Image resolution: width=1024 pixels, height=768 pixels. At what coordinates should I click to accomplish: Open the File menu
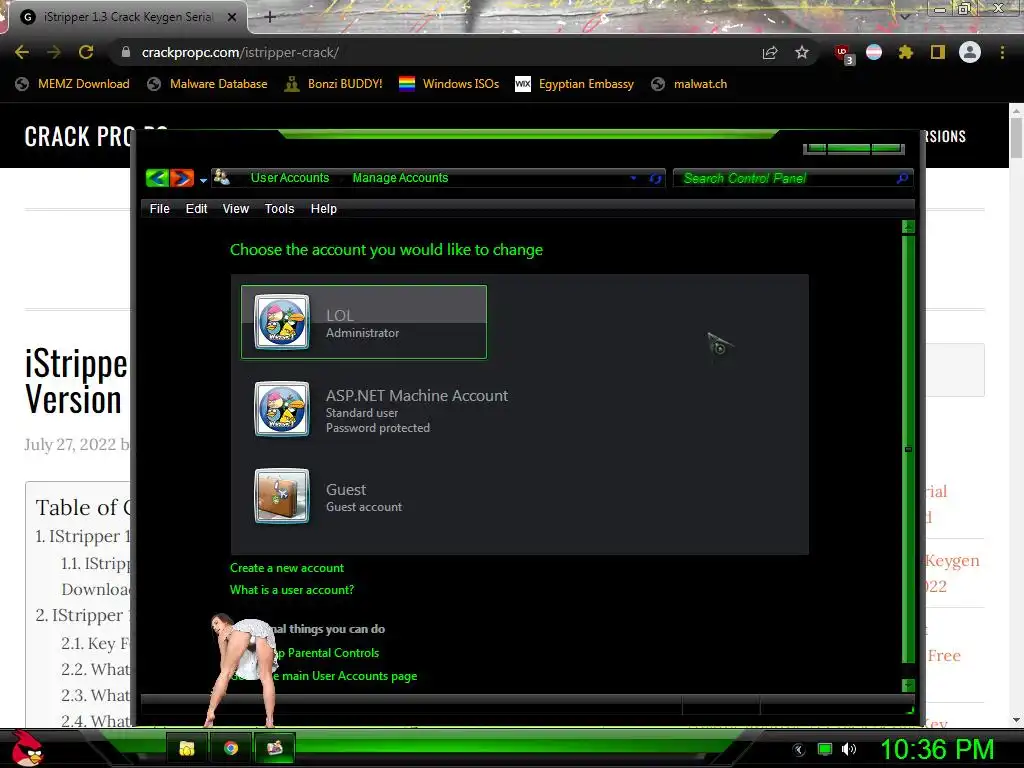(x=159, y=208)
